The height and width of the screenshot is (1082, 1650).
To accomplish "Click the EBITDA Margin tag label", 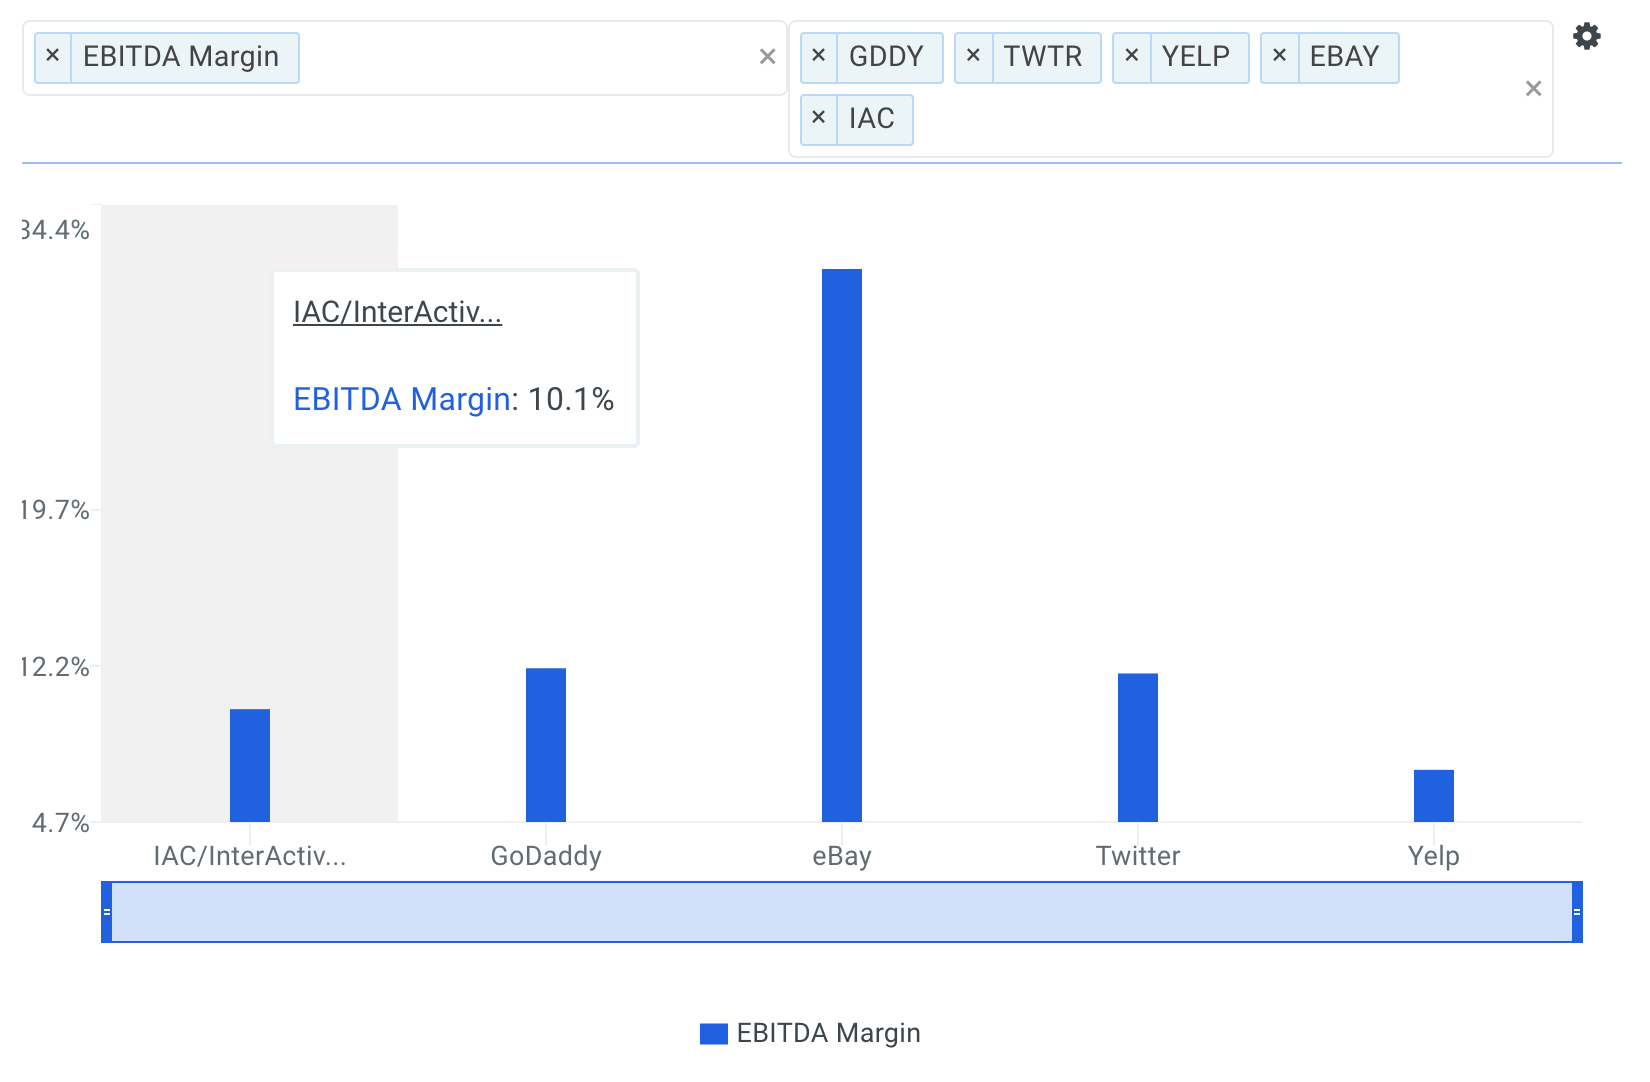I will 181,57.
